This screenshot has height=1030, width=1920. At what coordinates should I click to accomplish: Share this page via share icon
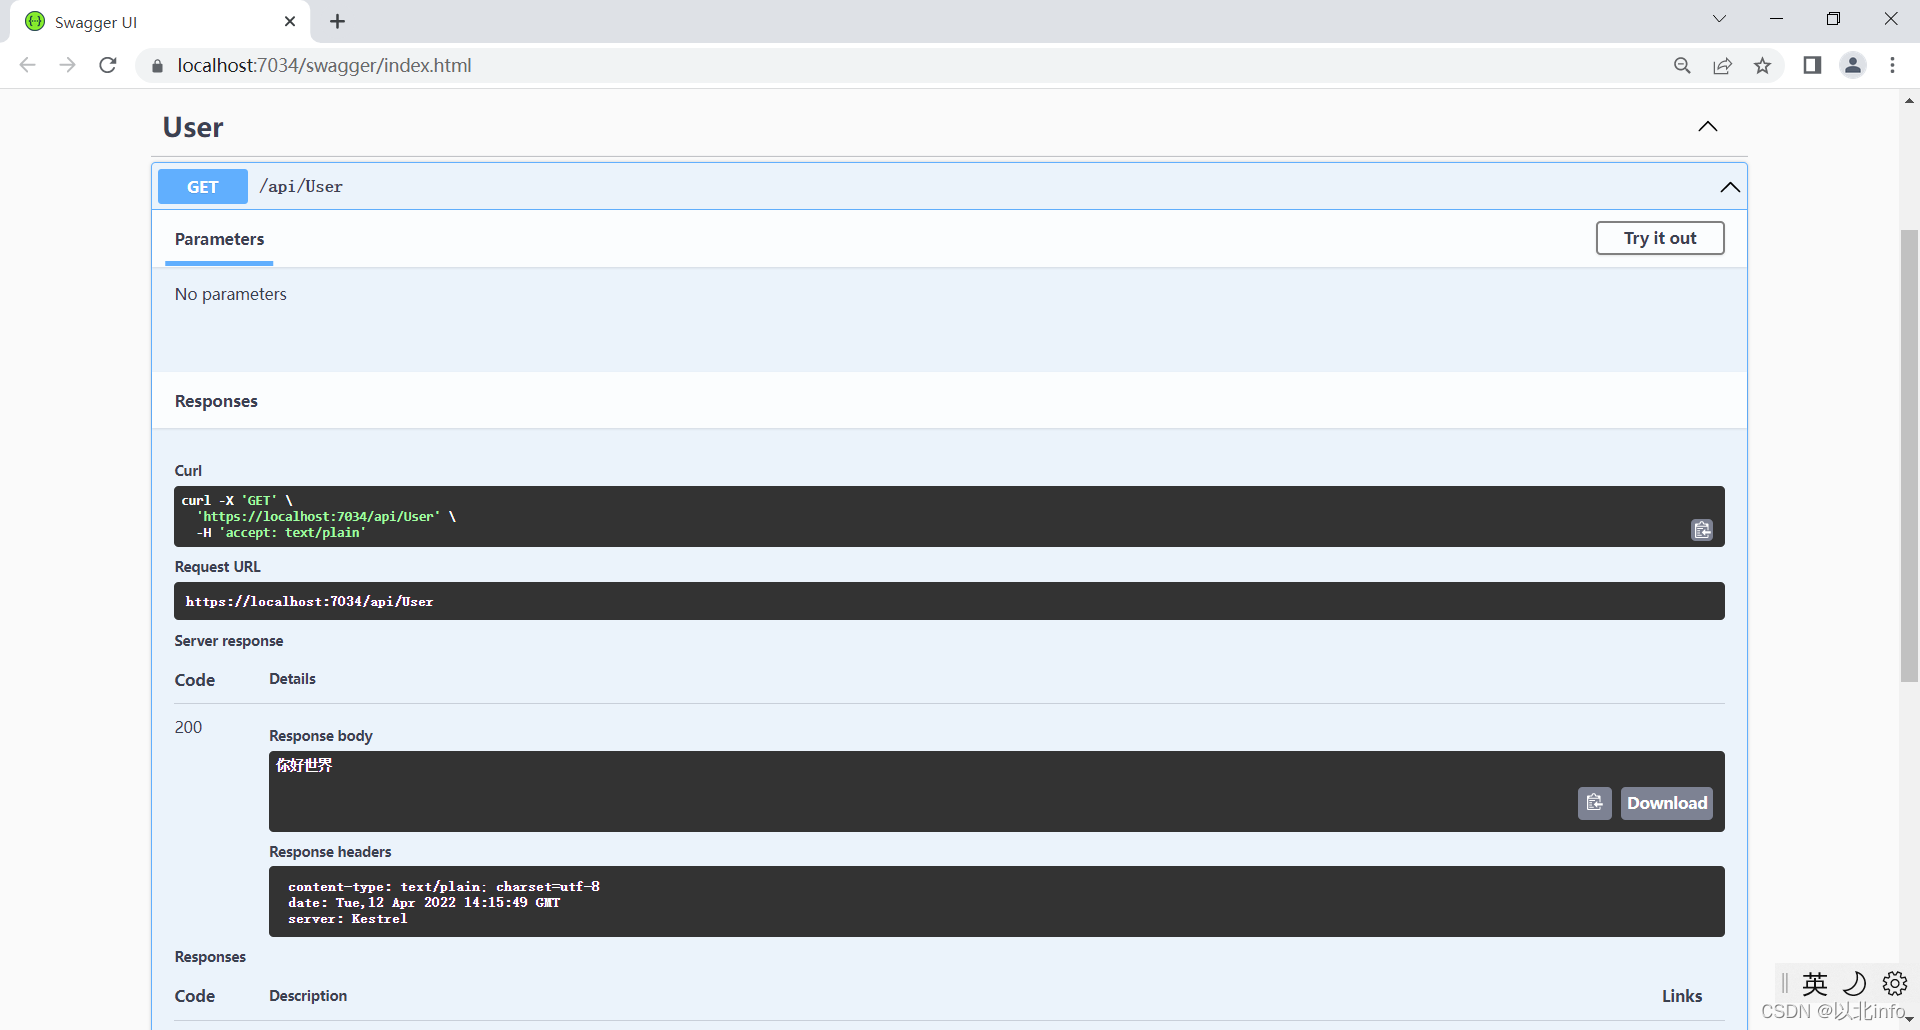coord(1722,65)
